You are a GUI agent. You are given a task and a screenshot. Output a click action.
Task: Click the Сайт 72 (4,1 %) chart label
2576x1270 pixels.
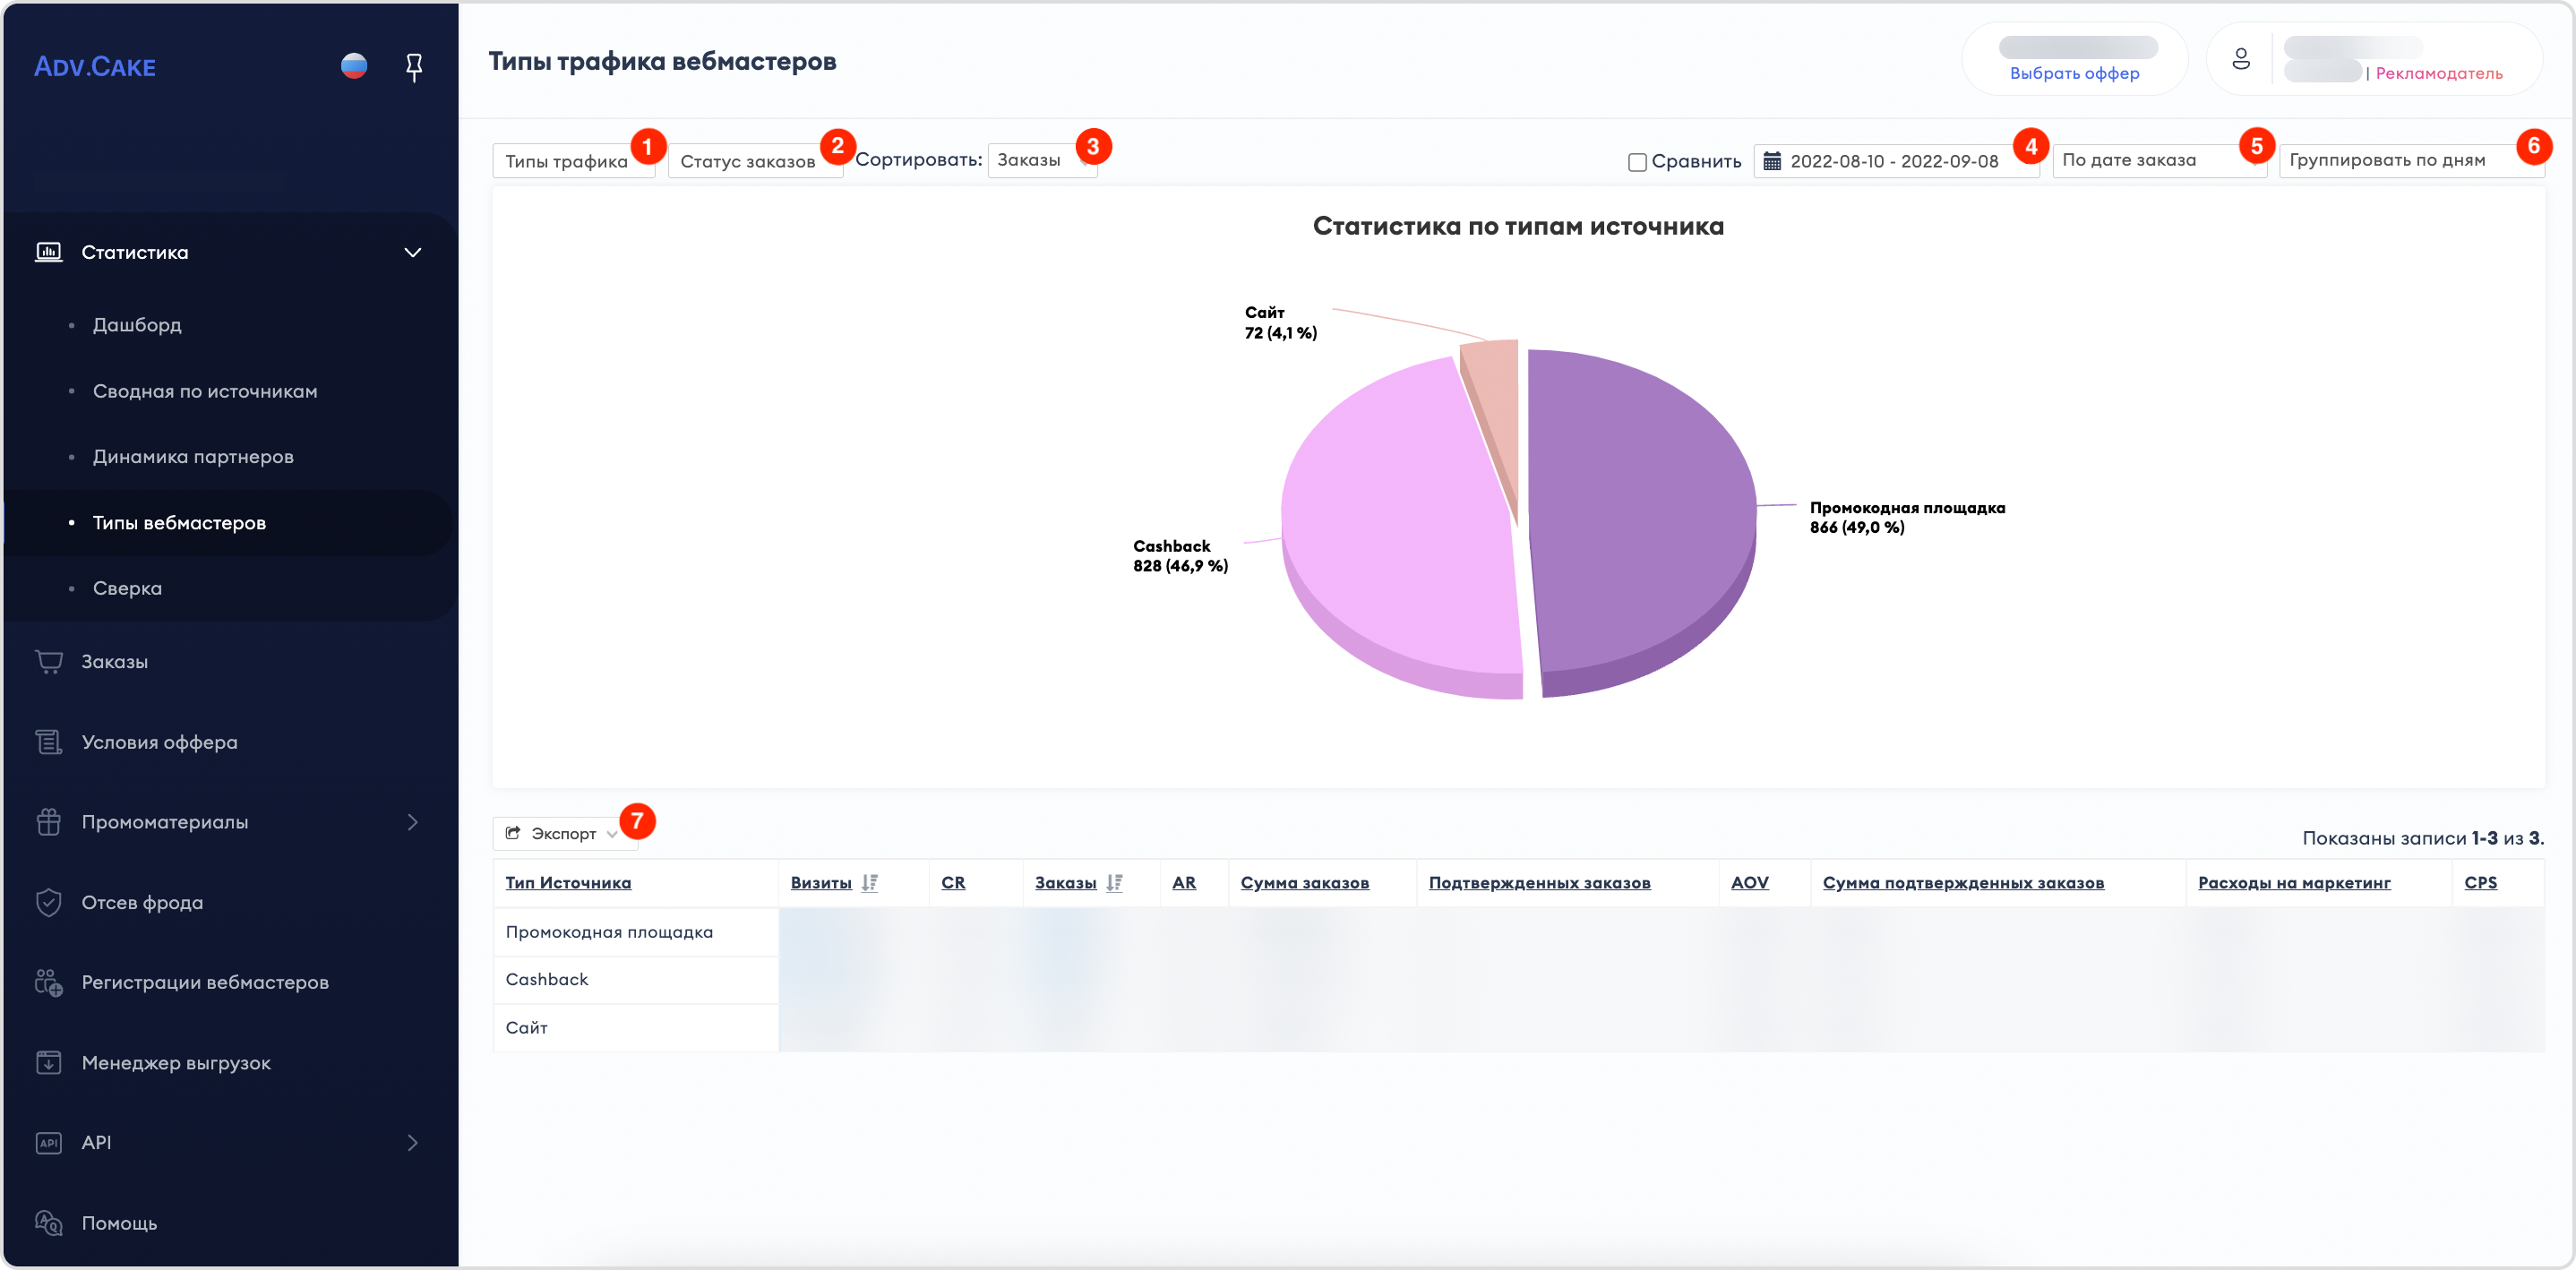1280,322
